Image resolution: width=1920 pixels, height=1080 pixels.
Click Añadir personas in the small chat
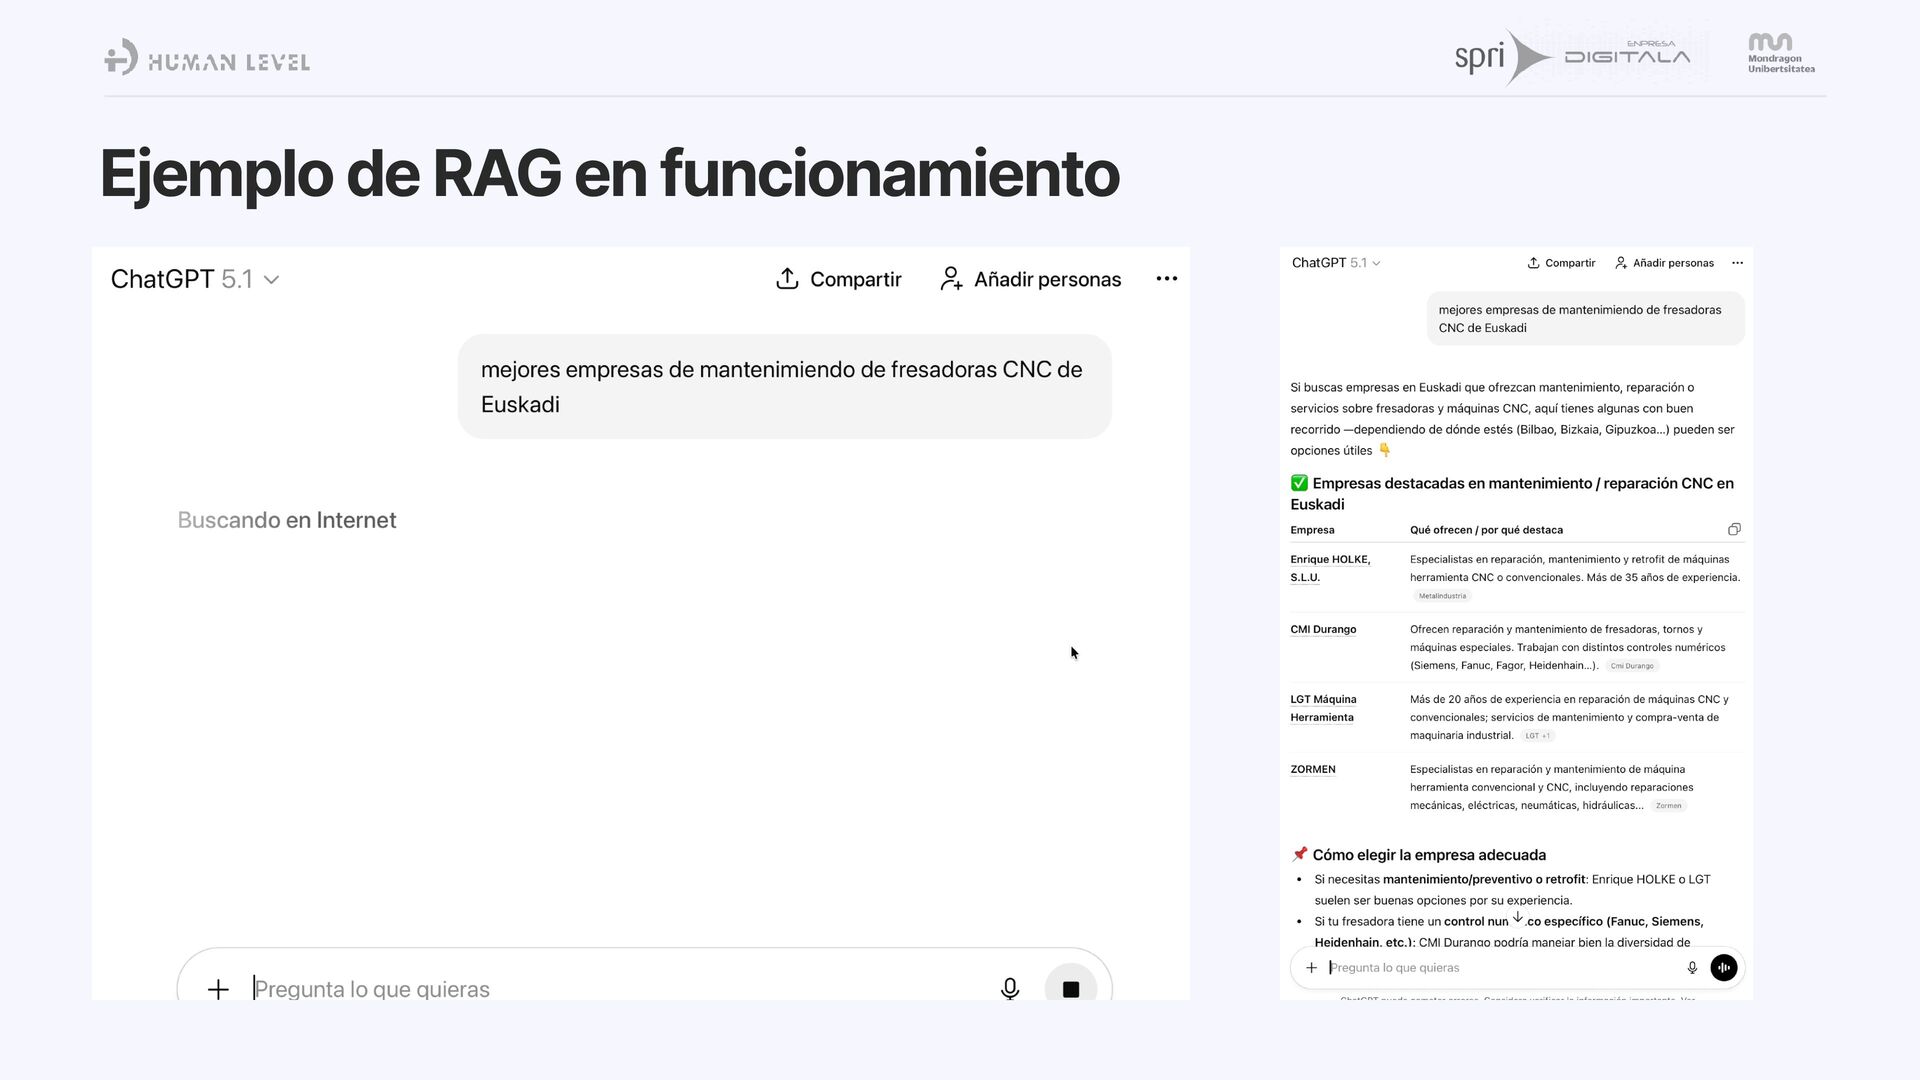(1664, 263)
